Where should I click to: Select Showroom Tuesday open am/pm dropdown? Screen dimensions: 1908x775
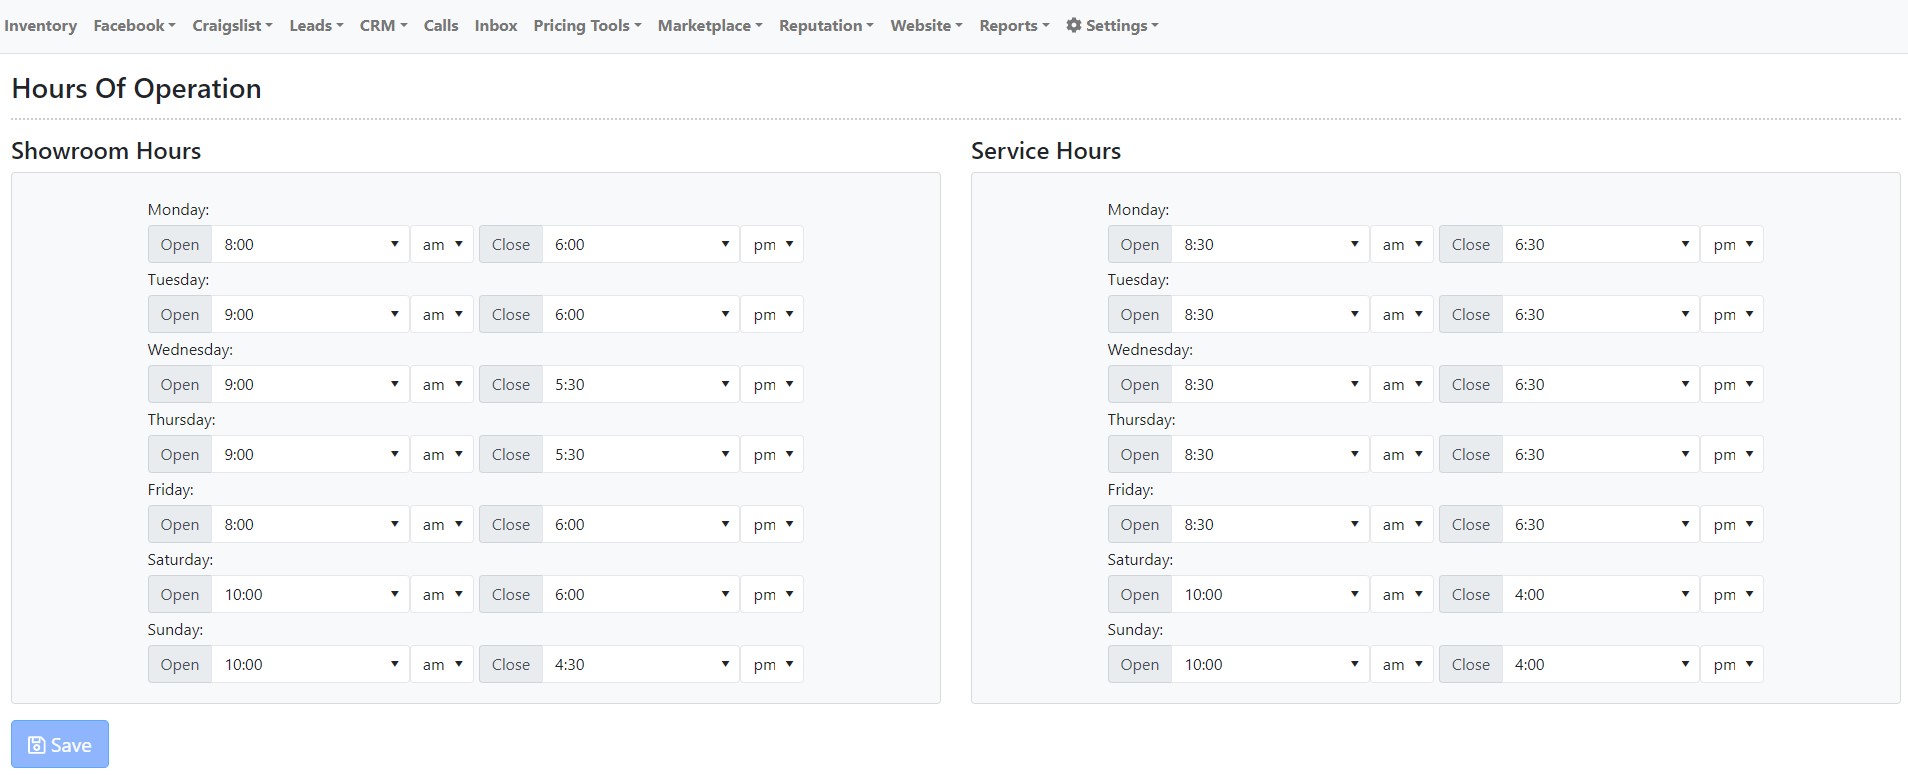point(442,315)
